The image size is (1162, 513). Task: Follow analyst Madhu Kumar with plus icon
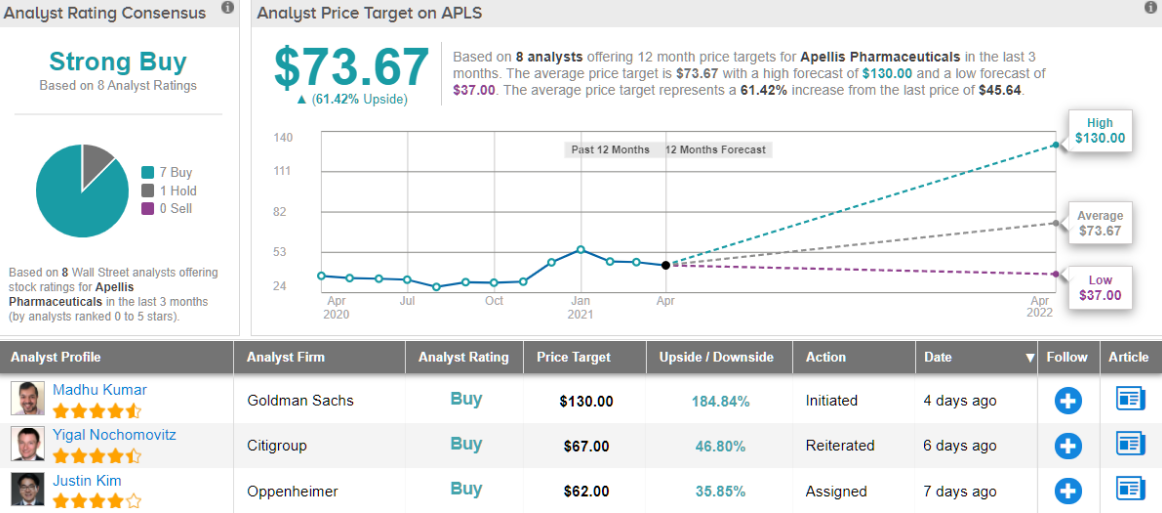(1068, 401)
